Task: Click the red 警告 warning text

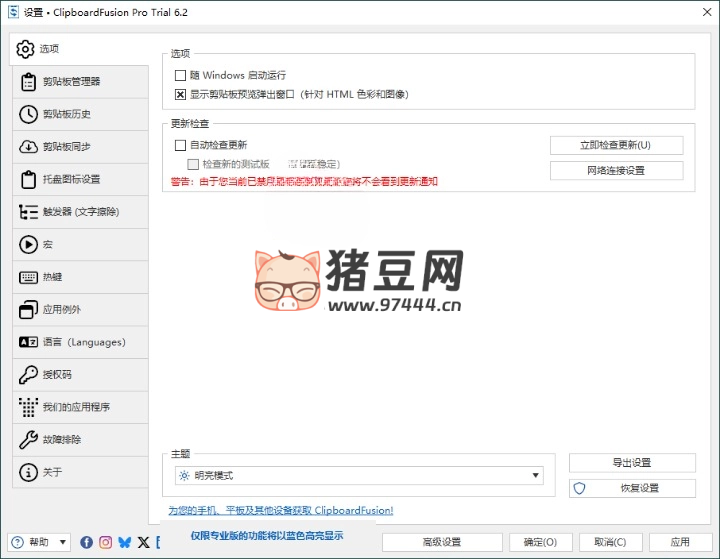Action: [304, 182]
